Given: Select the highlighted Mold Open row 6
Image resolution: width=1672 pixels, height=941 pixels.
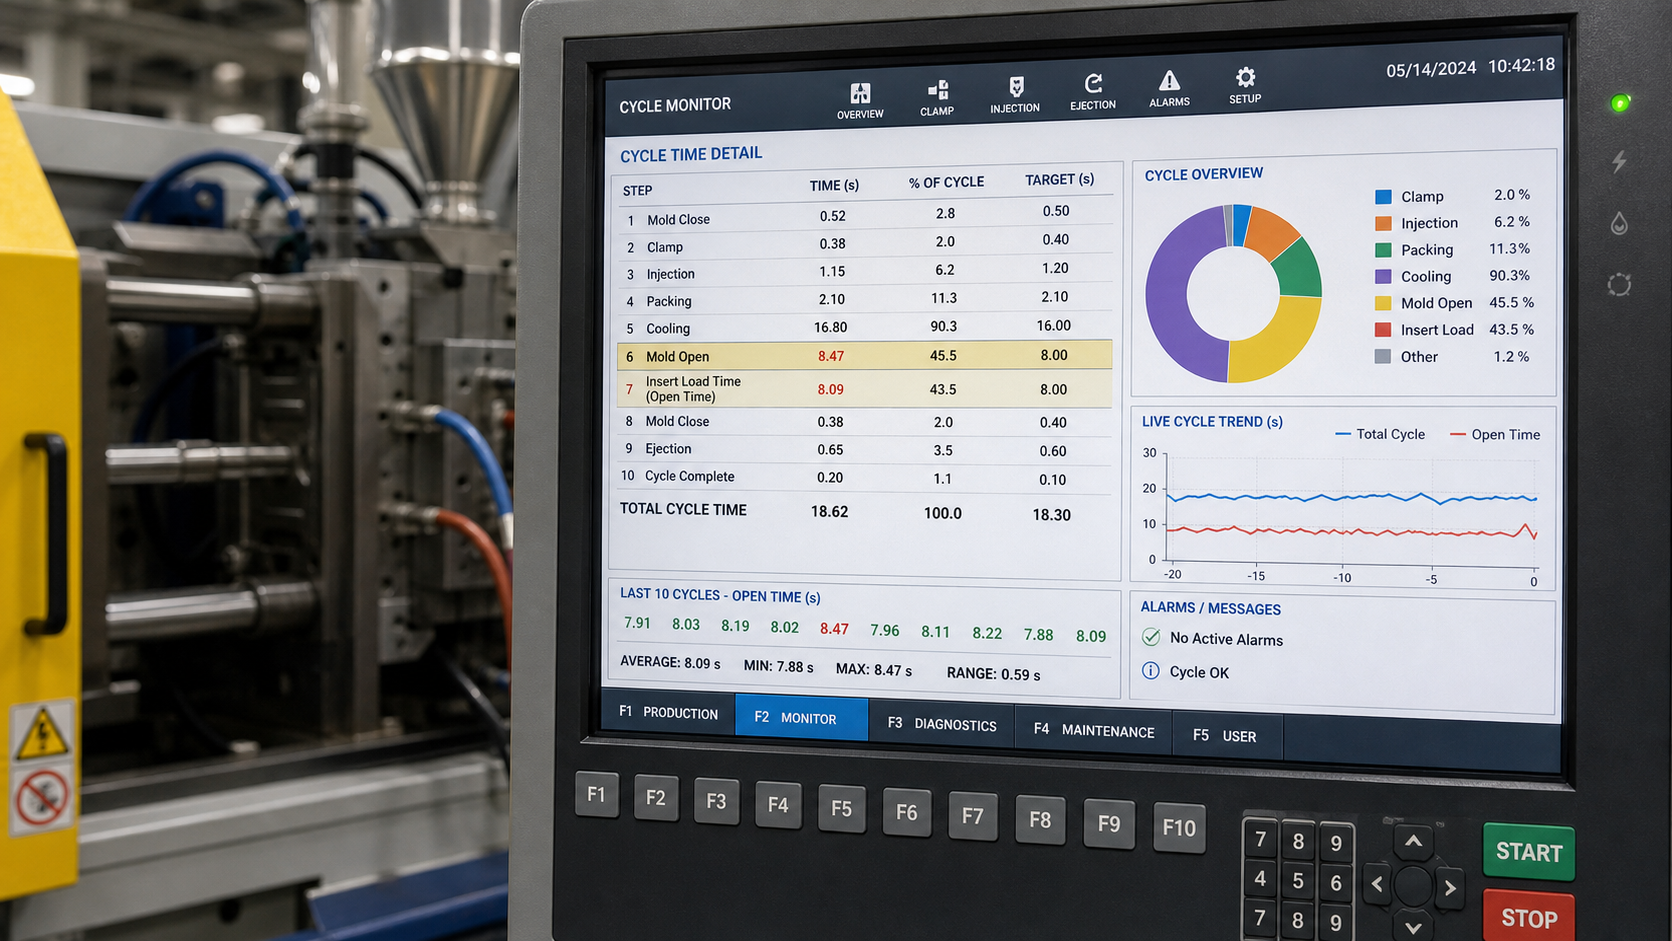Looking at the screenshot, I should [864, 356].
